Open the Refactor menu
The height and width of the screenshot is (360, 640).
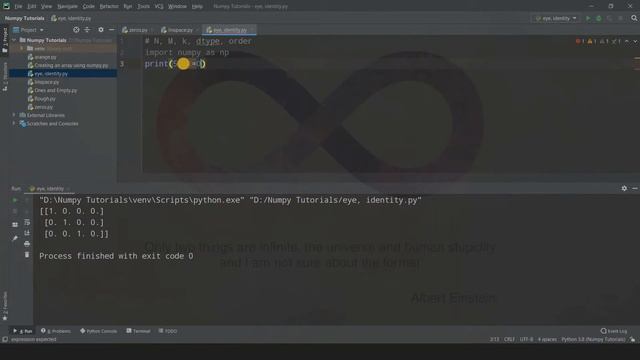coord(109,7)
